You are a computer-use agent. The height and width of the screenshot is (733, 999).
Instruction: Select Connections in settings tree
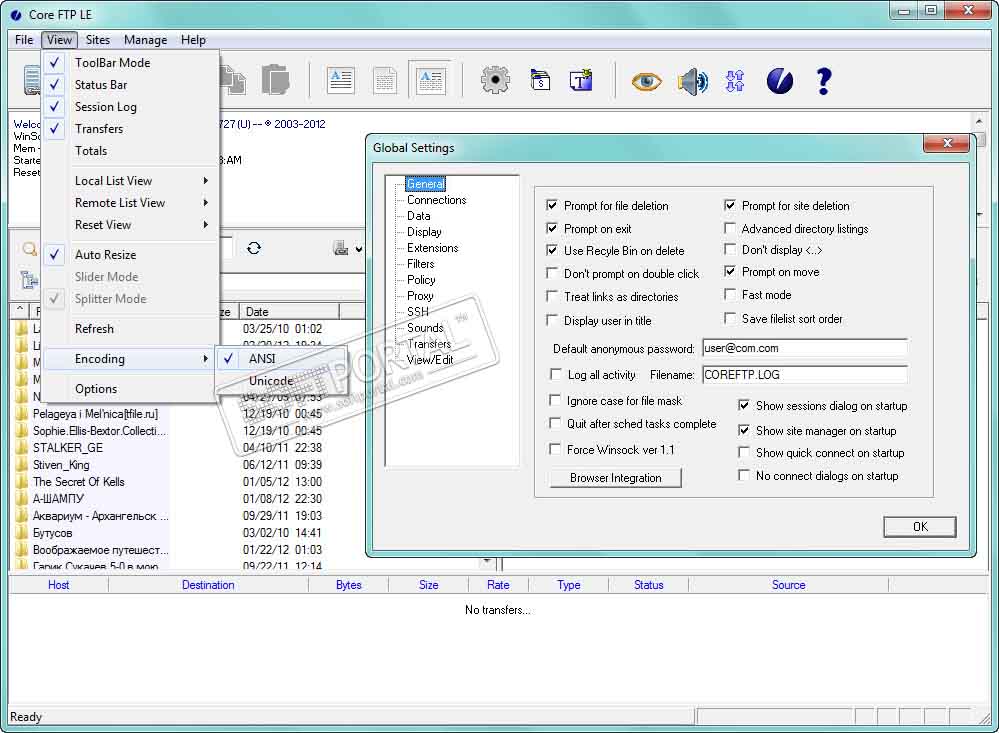(x=436, y=200)
